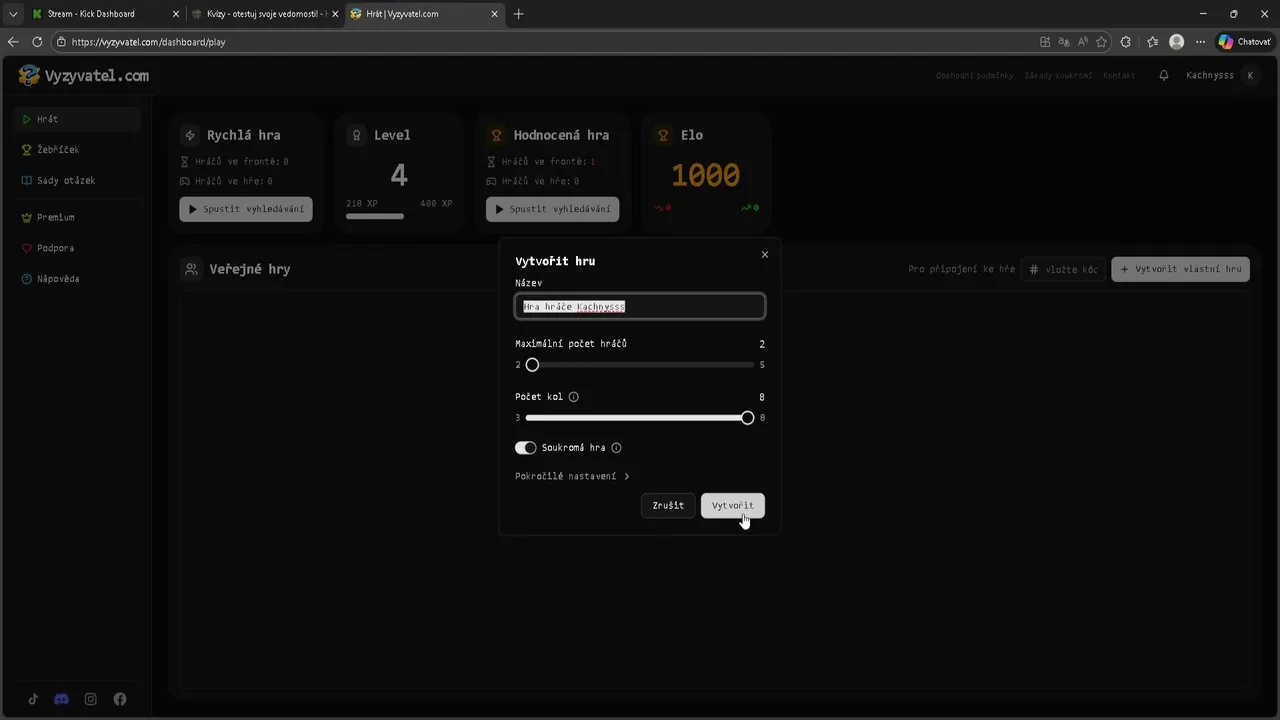Open the tab search dropdown
This screenshot has width=1280, height=720.
click(x=12, y=14)
